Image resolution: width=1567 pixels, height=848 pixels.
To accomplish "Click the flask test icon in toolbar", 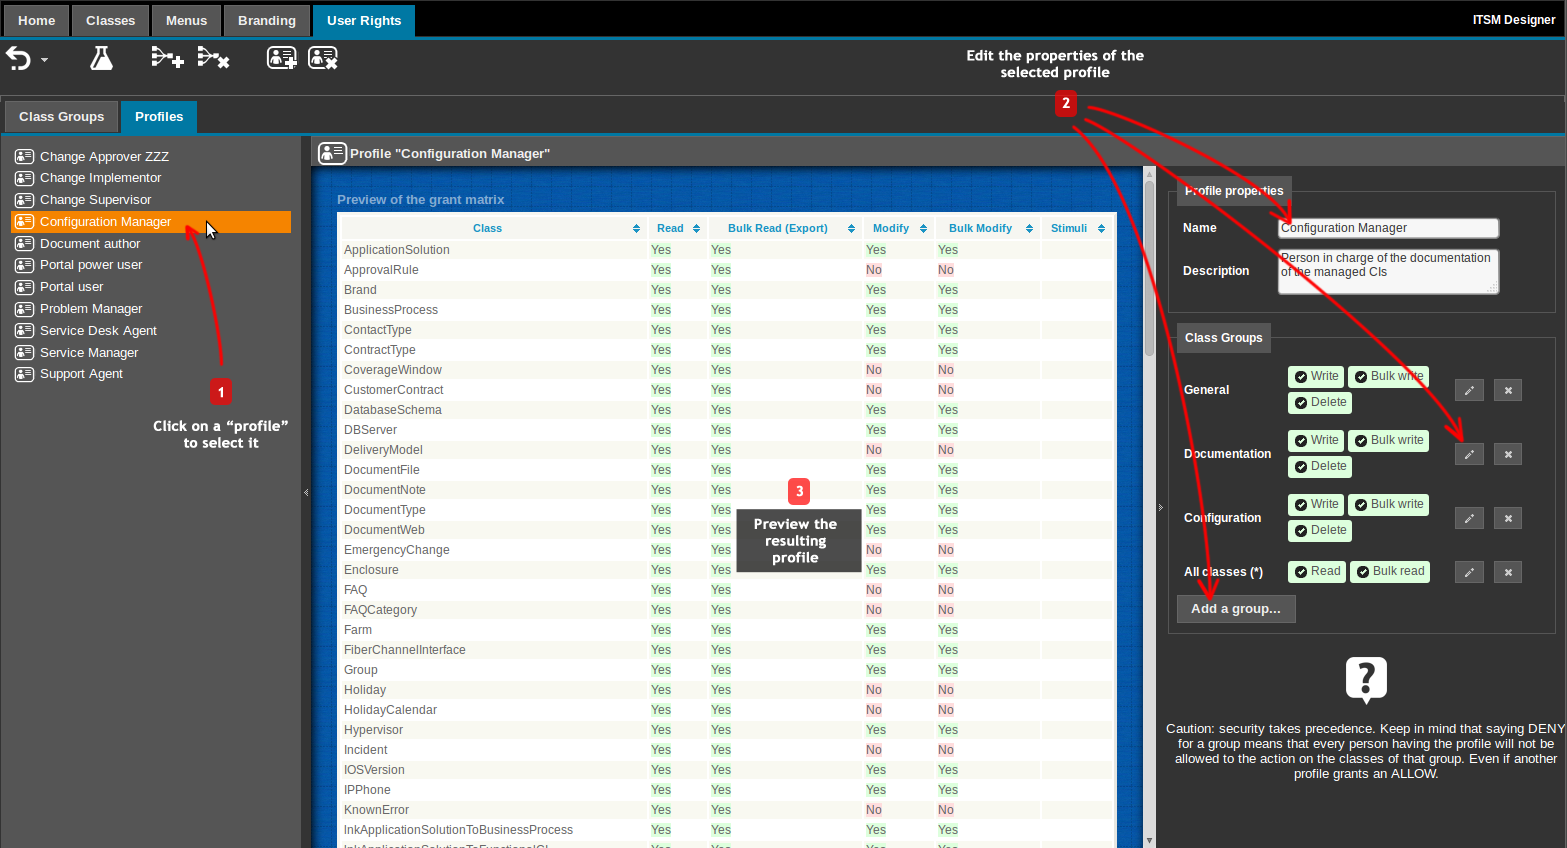I will (101, 59).
